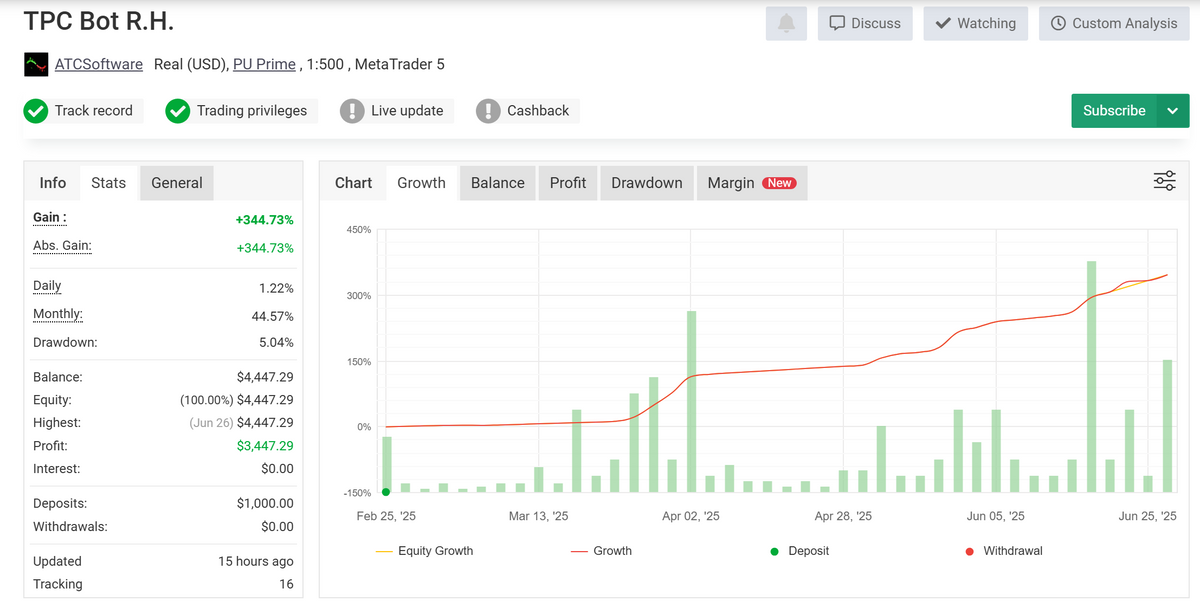Click the Trading privileges checkmark icon

(x=178, y=111)
